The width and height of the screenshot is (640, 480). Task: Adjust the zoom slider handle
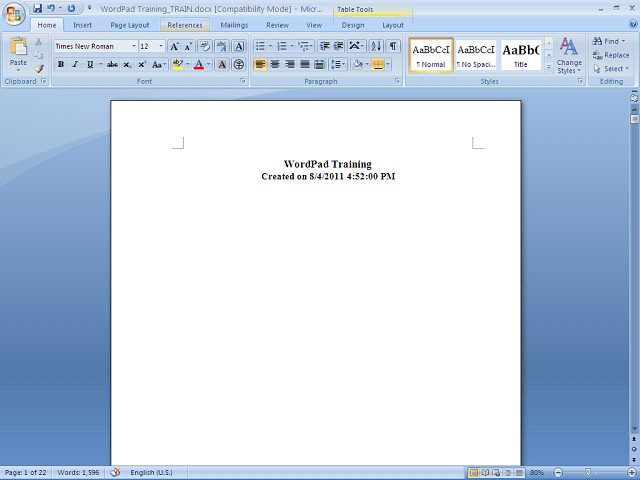click(588, 473)
